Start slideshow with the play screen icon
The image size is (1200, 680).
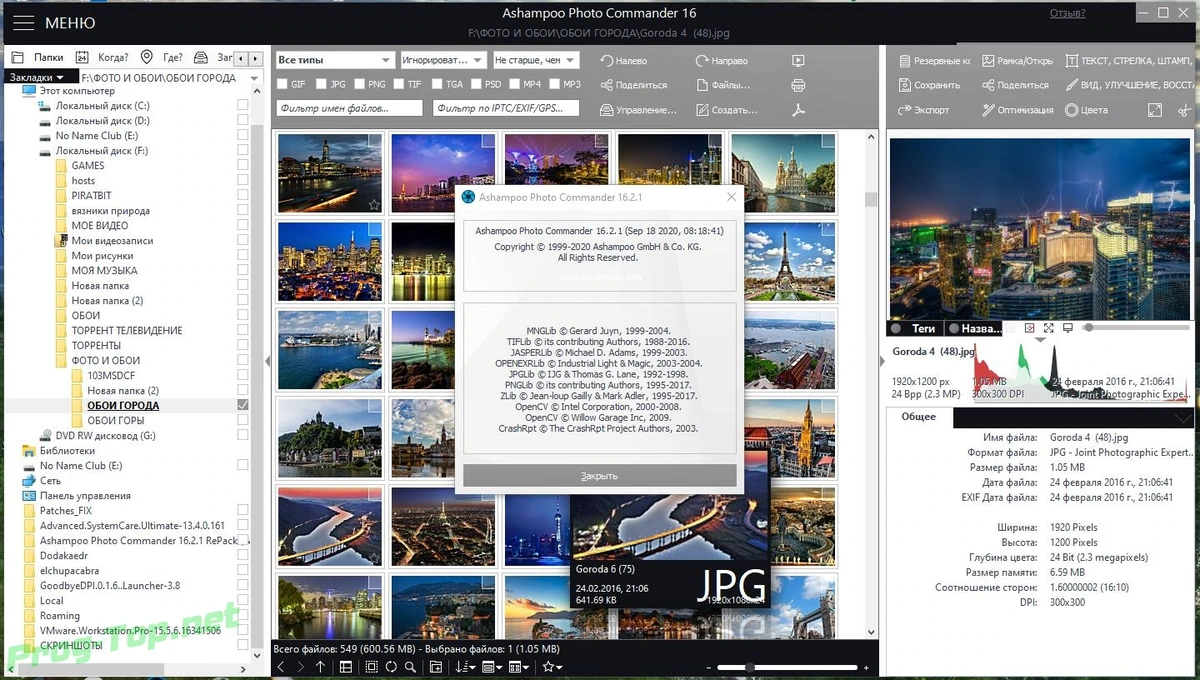coord(798,60)
